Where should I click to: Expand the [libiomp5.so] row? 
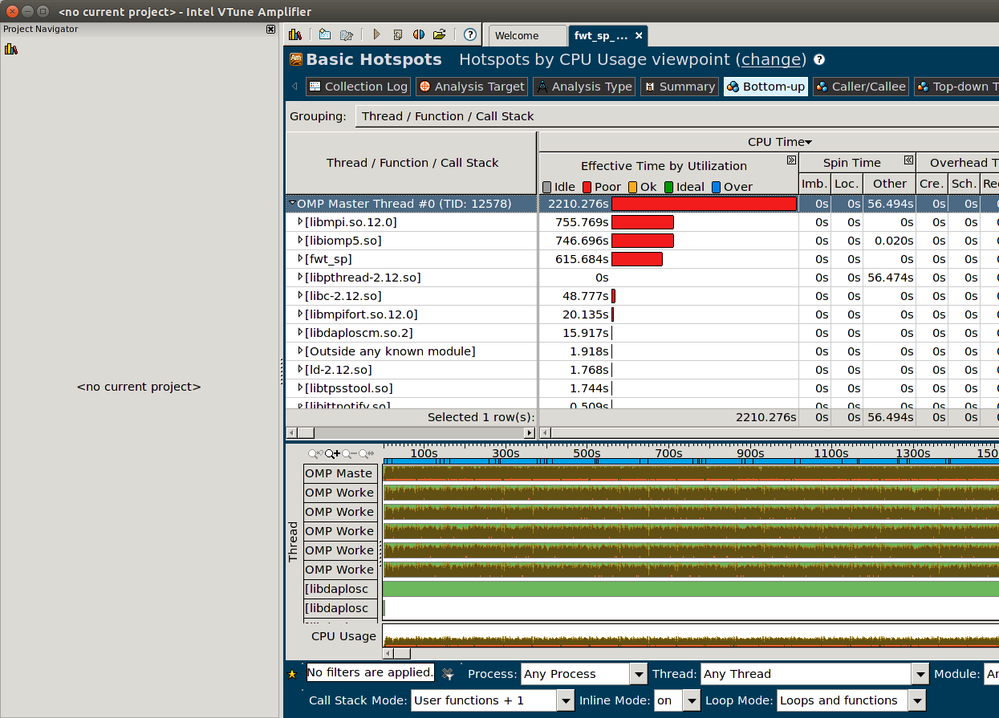tap(300, 240)
